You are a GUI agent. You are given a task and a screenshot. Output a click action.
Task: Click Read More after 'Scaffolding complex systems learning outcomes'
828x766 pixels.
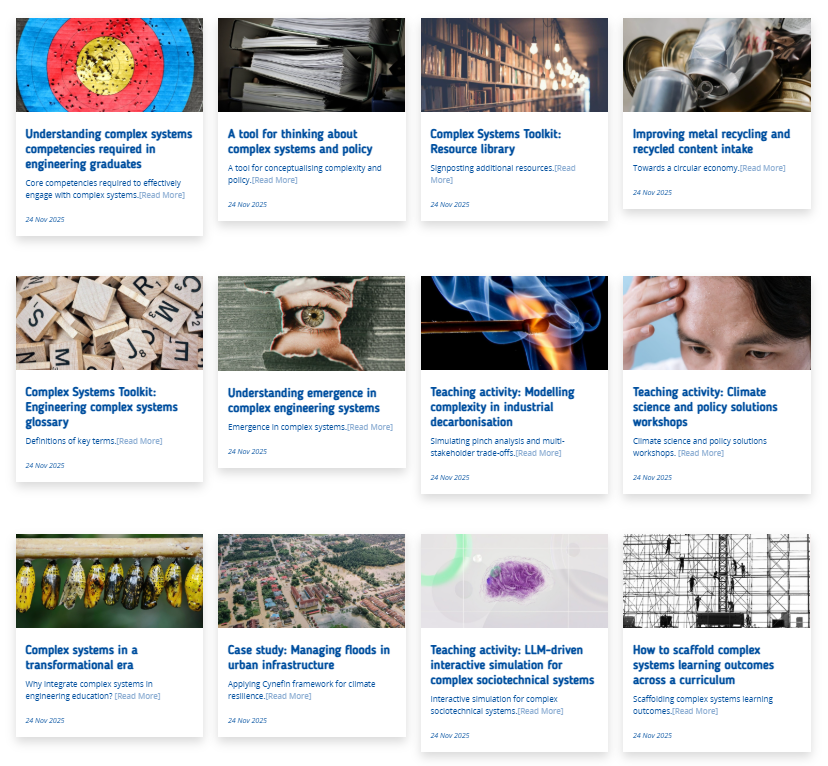(x=695, y=711)
